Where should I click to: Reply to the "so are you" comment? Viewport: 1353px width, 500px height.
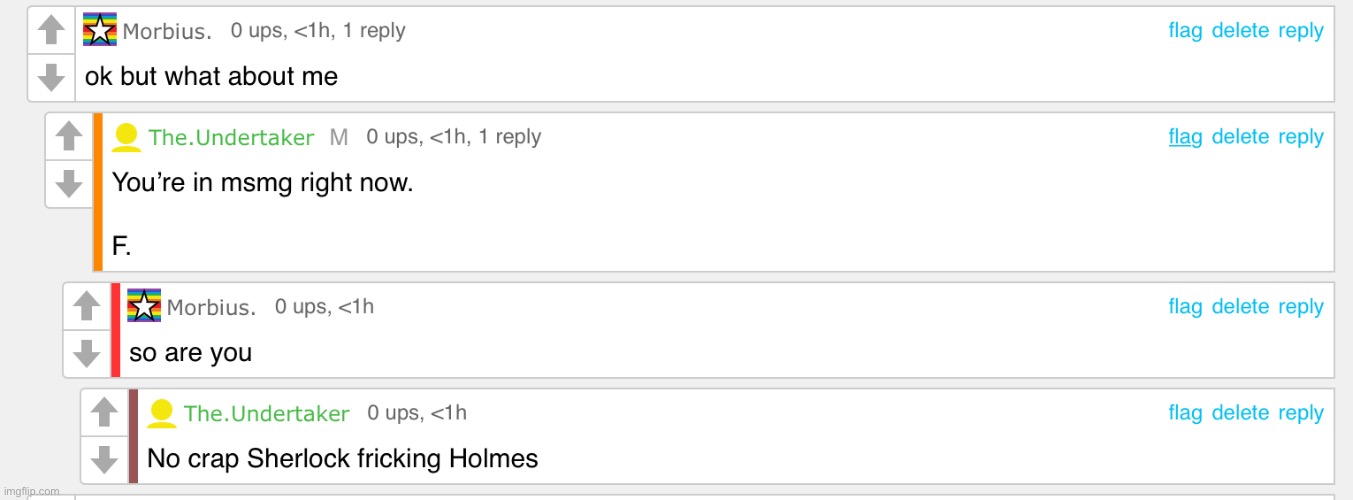point(1301,307)
